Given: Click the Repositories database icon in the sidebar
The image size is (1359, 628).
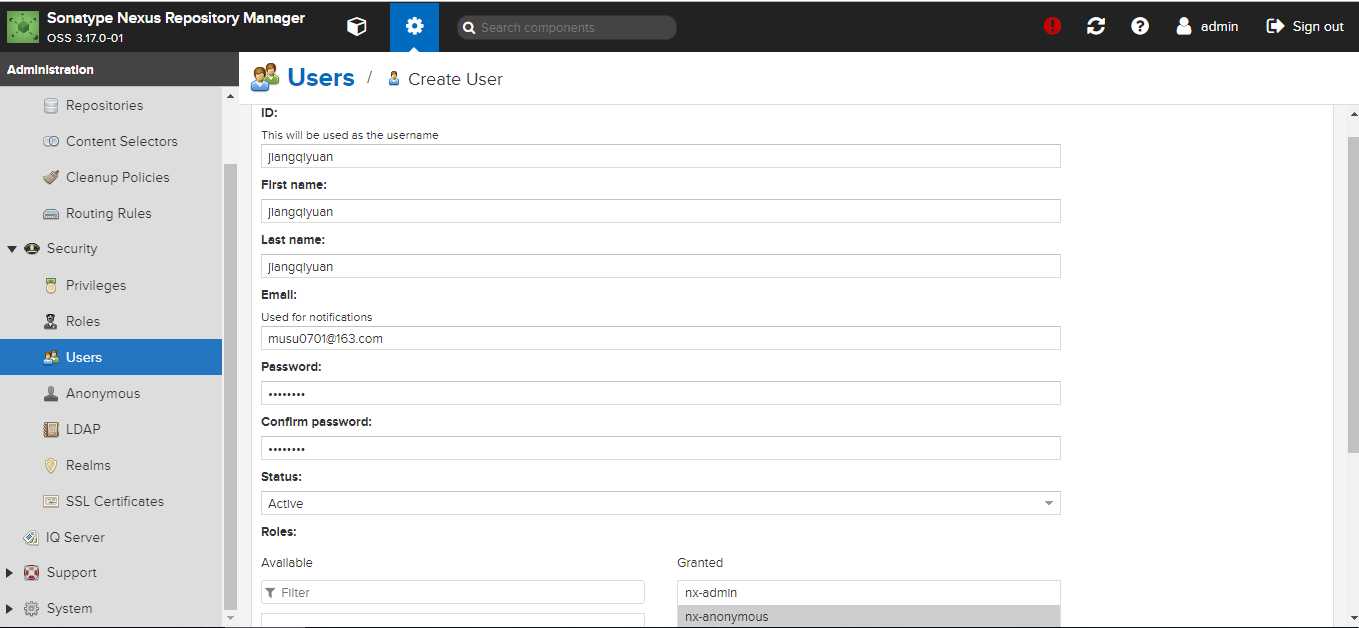Looking at the screenshot, I should coord(51,106).
